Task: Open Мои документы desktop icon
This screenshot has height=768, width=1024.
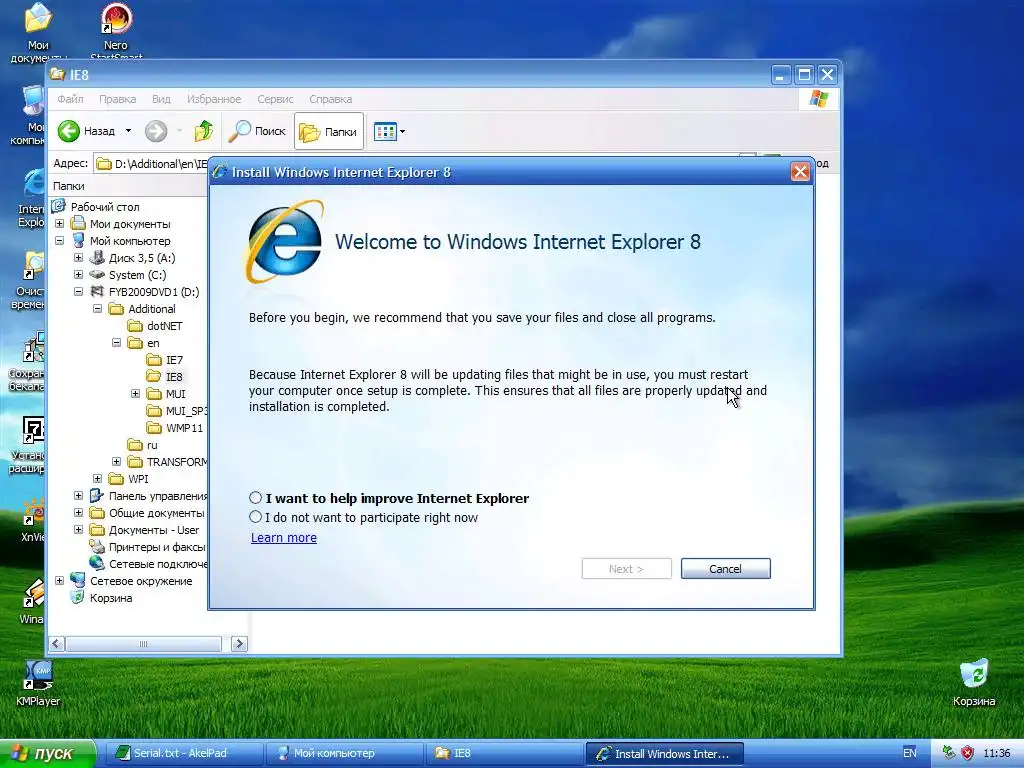Action: 38,33
